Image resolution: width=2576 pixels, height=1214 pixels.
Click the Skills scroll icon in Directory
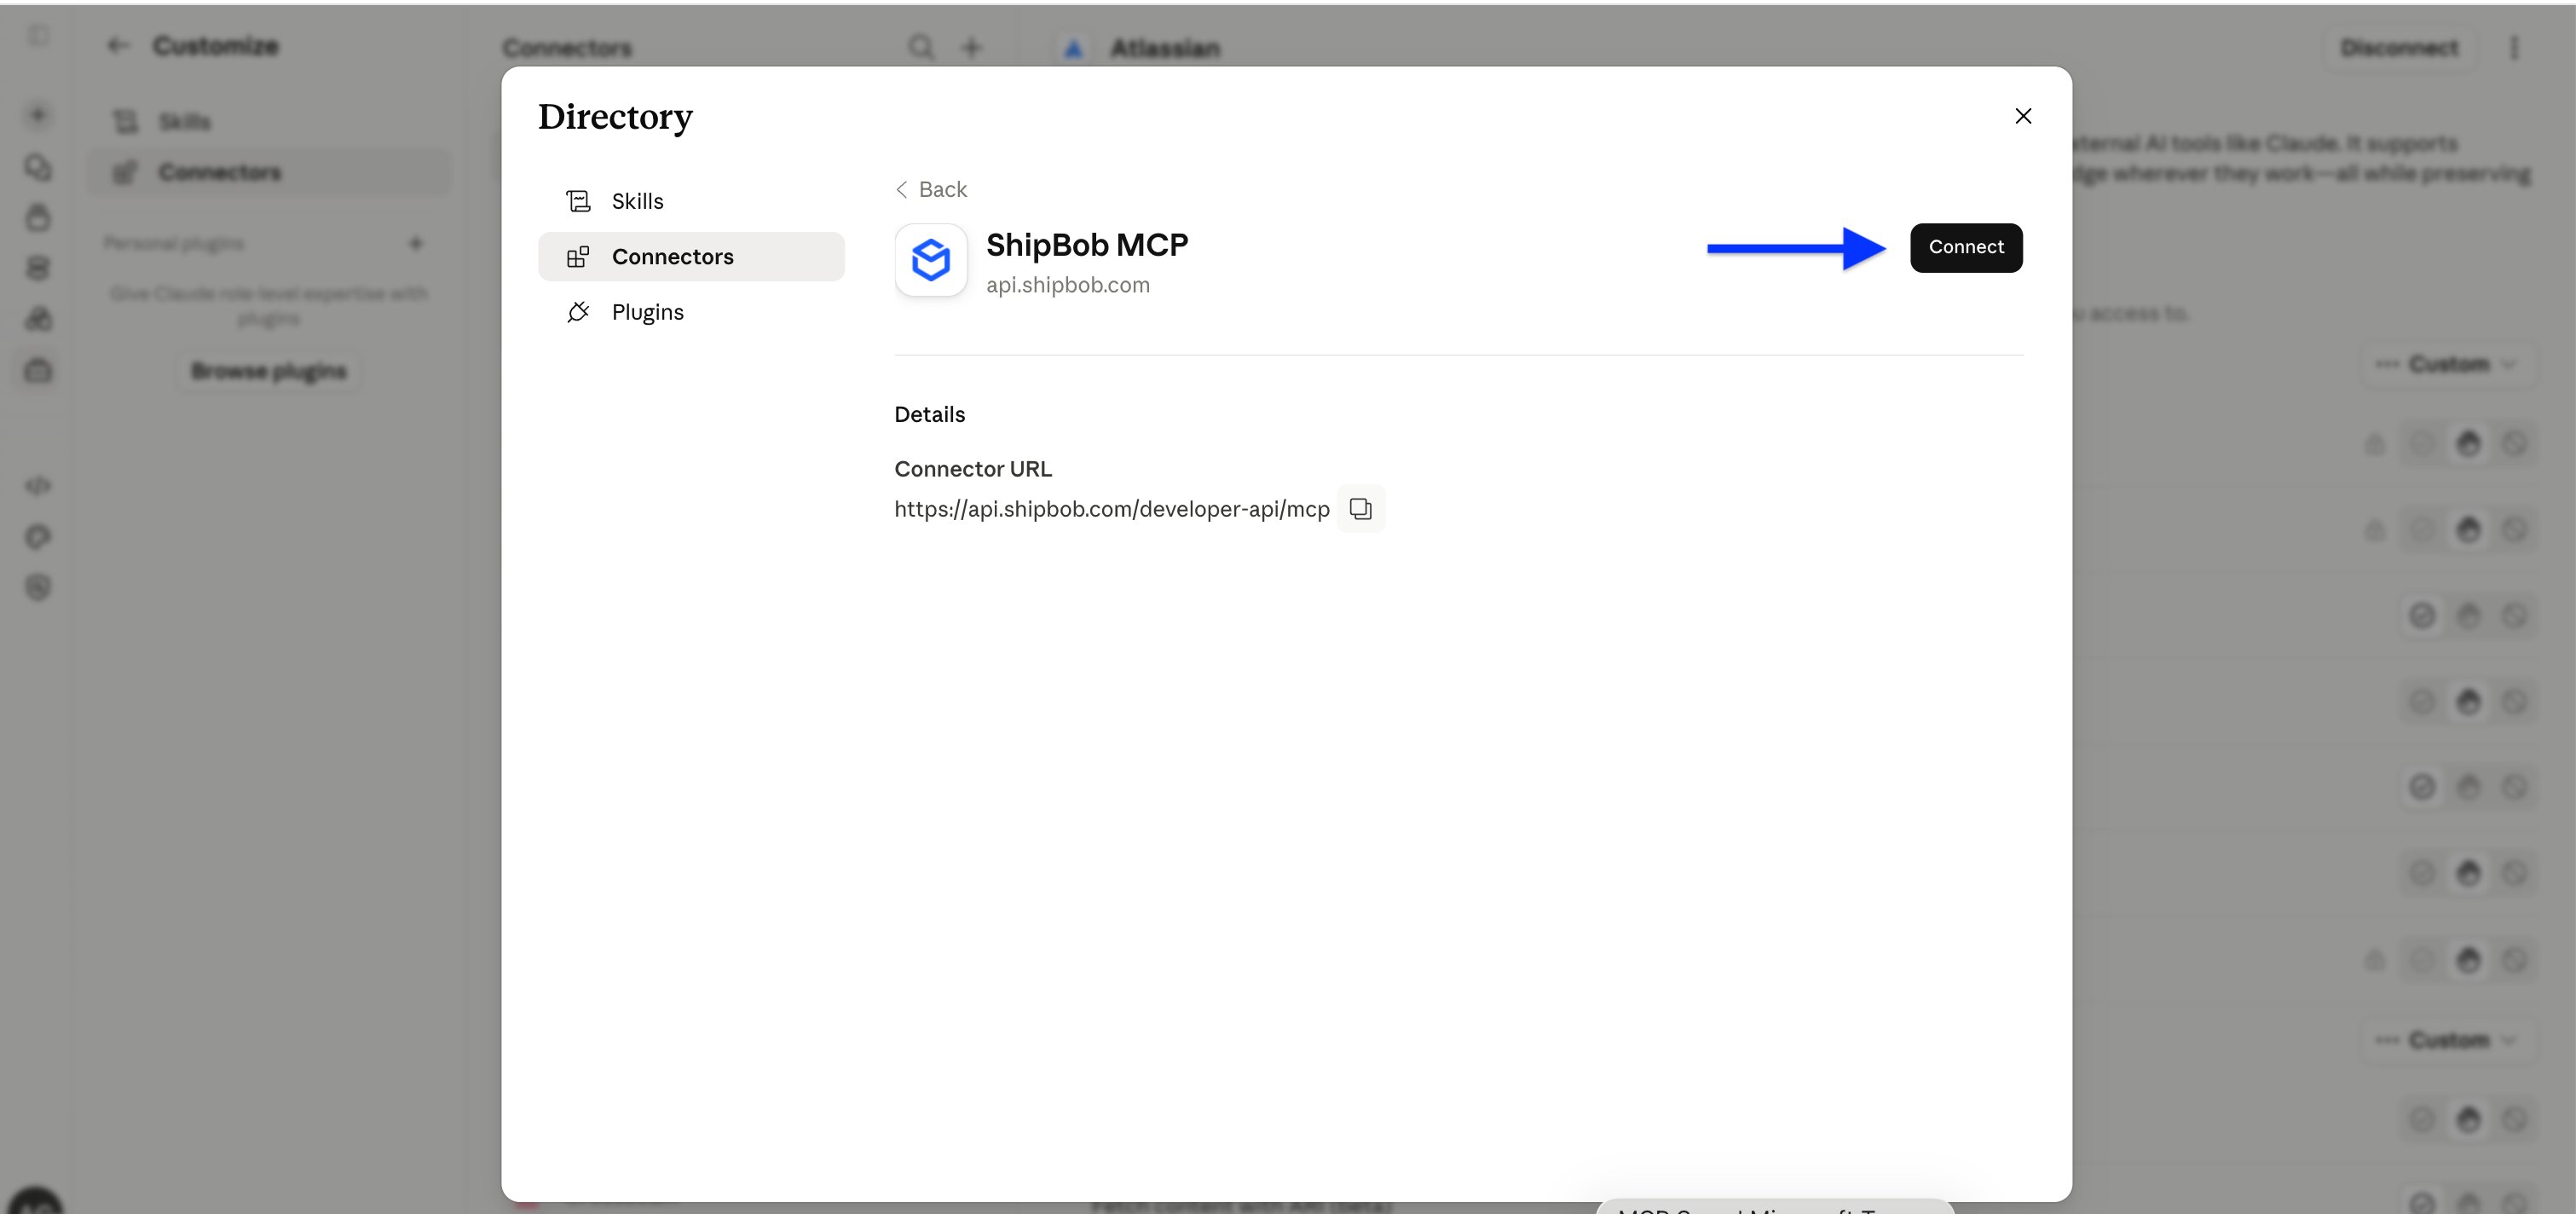(x=578, y=201)
